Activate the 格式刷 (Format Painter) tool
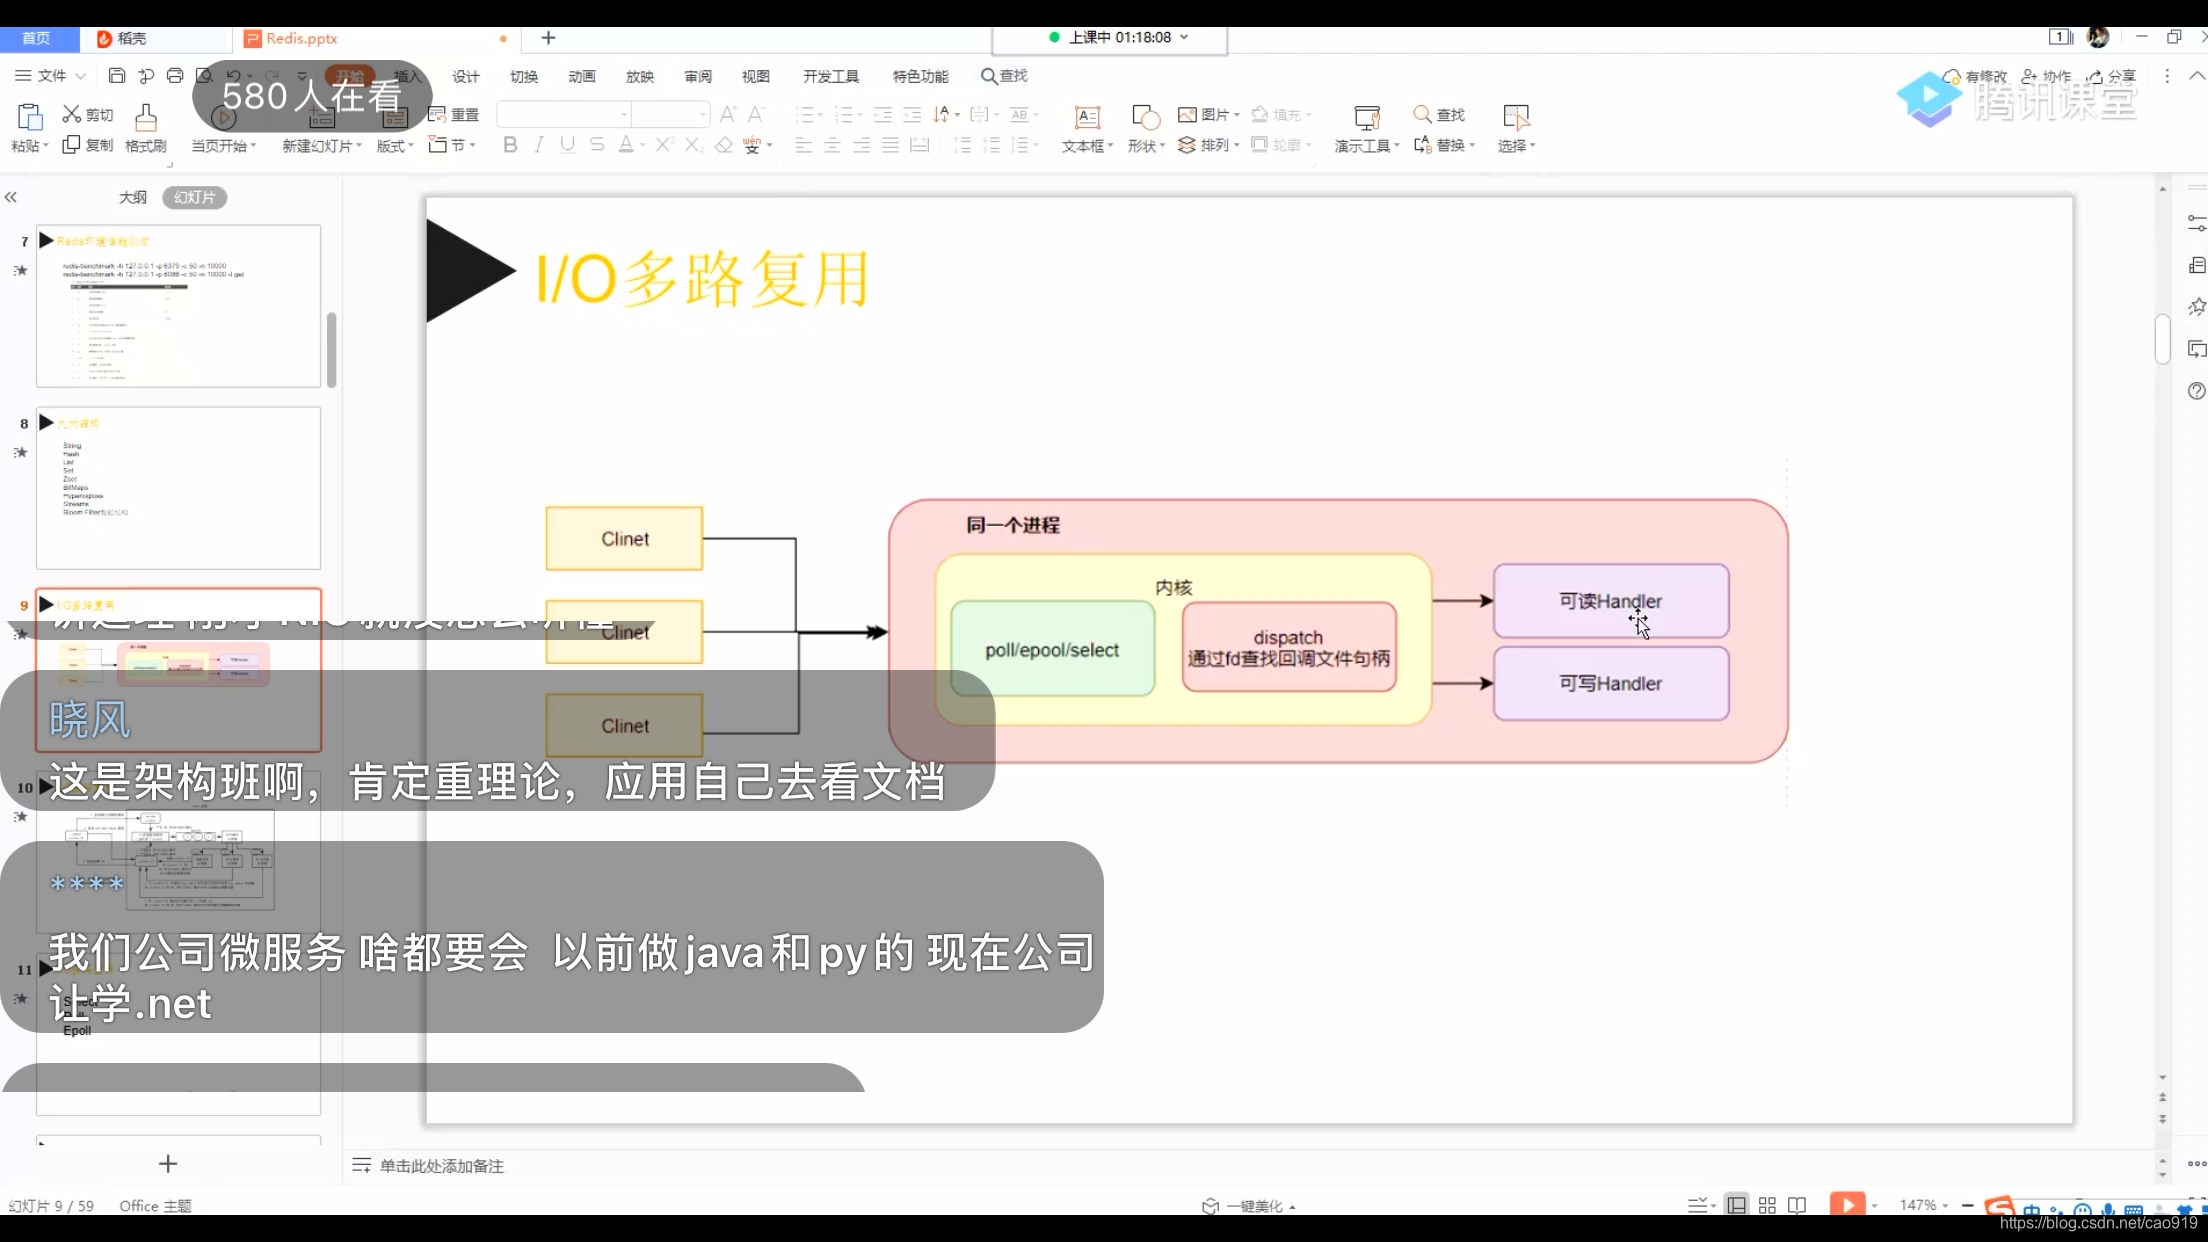Screen dimensions: 2208x1242 (x=145, y=127)
